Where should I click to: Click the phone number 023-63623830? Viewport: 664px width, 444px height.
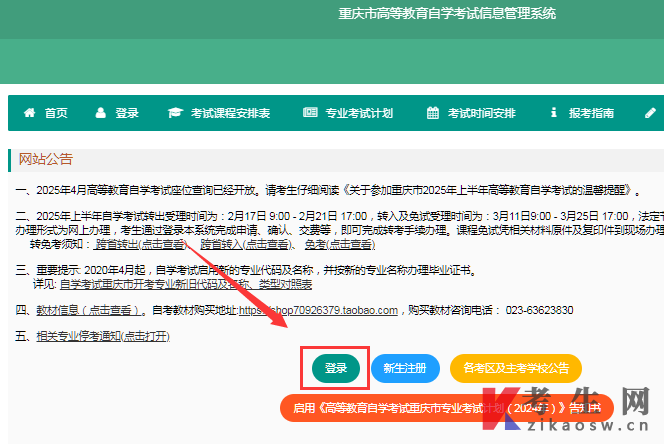pos(539,310)
